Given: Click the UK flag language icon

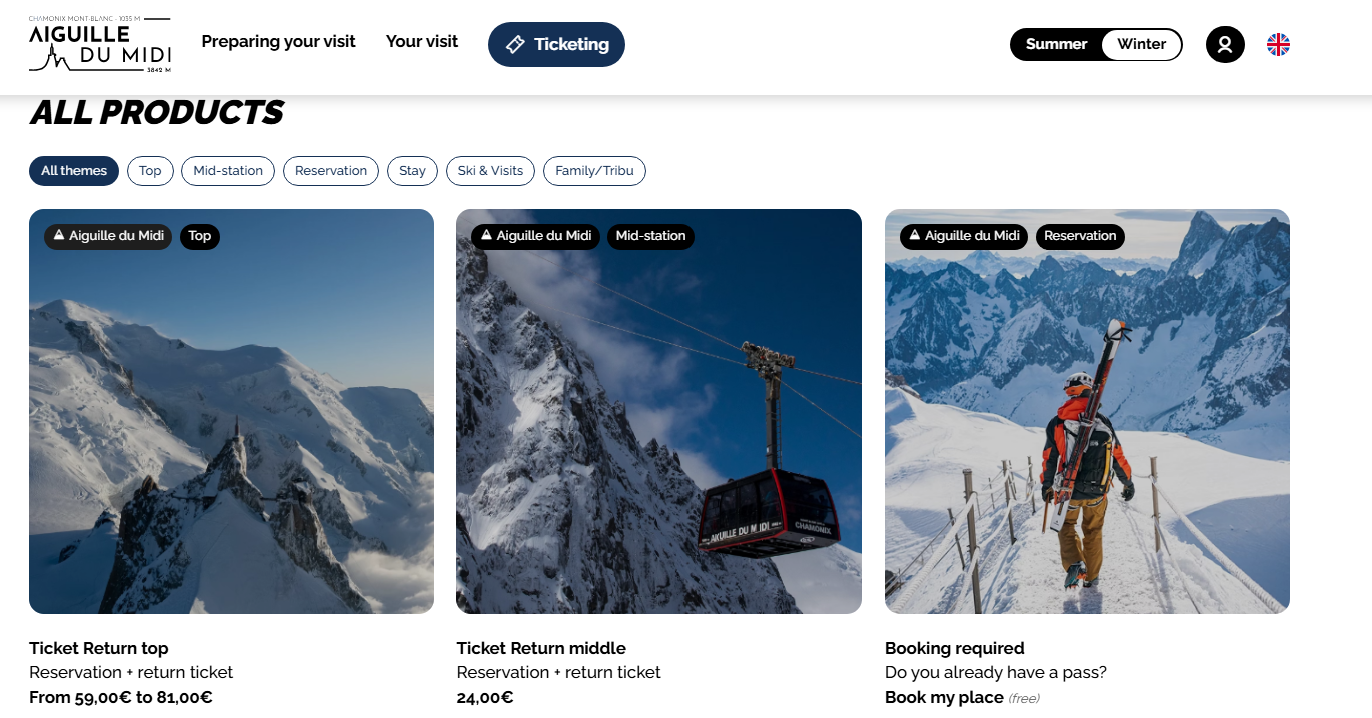Looking at the screenshot, I should (x=1278, y=45).
